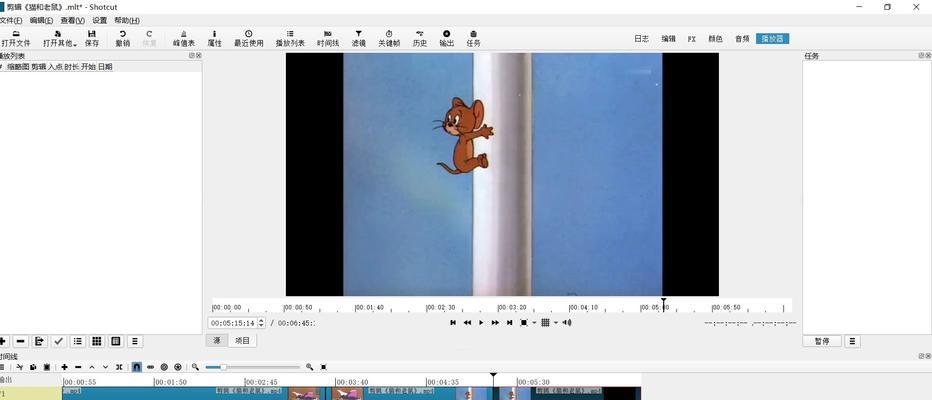
Task: Open the 关键帧 (Keyframes) panel
Action: pyautogui.click(x=389, y=39)
